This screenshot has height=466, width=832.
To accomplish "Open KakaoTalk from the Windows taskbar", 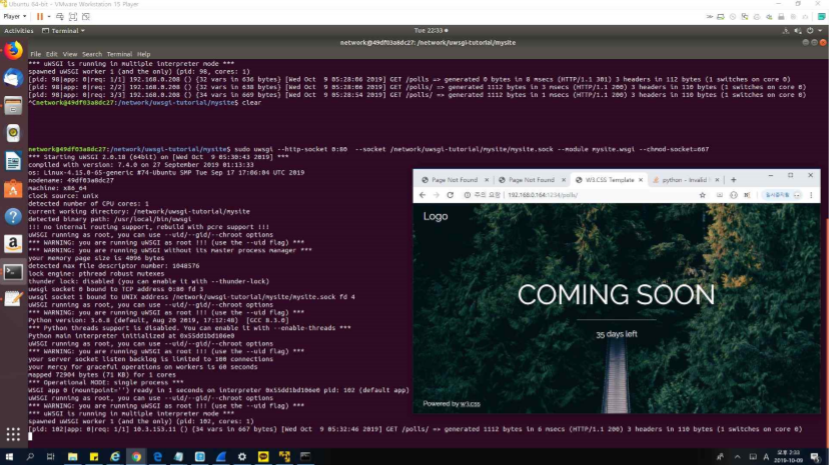I will pos(263,456).
